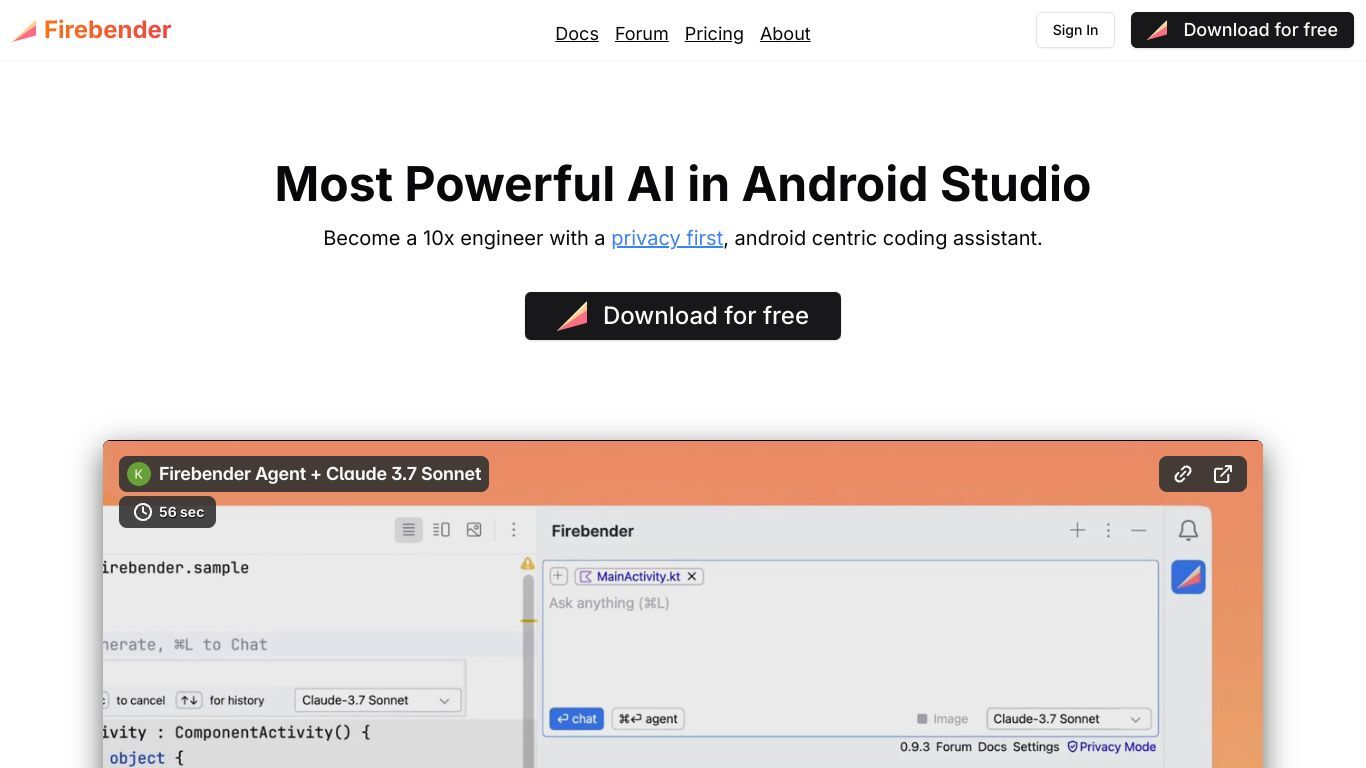Click the yellow warning triangle in the editor
The height and width of the screenshot is (768, 1366).
point(528,564)
